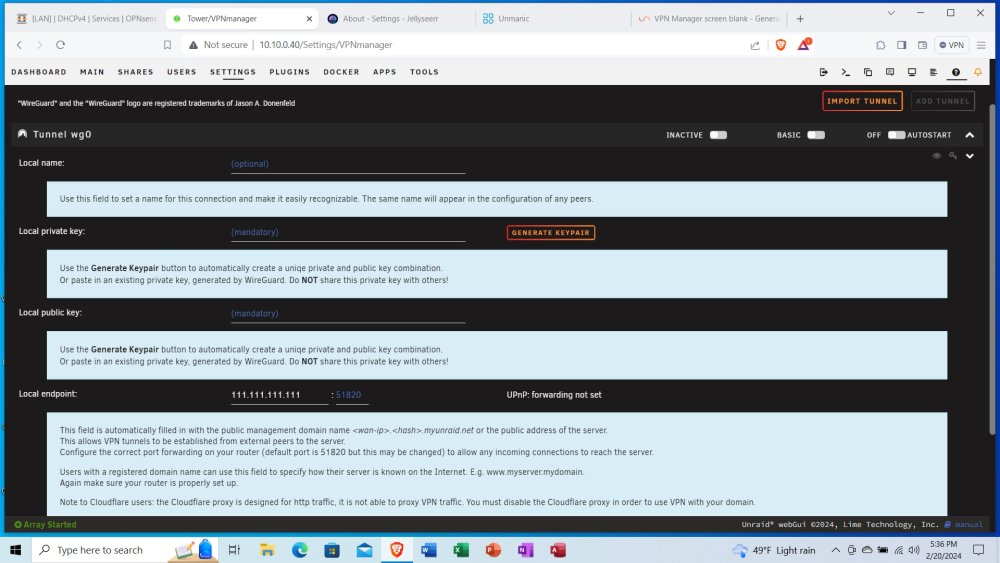Open the MAIN menu
The width and height of the screenshot is (1000, 563).
(92, 72)
